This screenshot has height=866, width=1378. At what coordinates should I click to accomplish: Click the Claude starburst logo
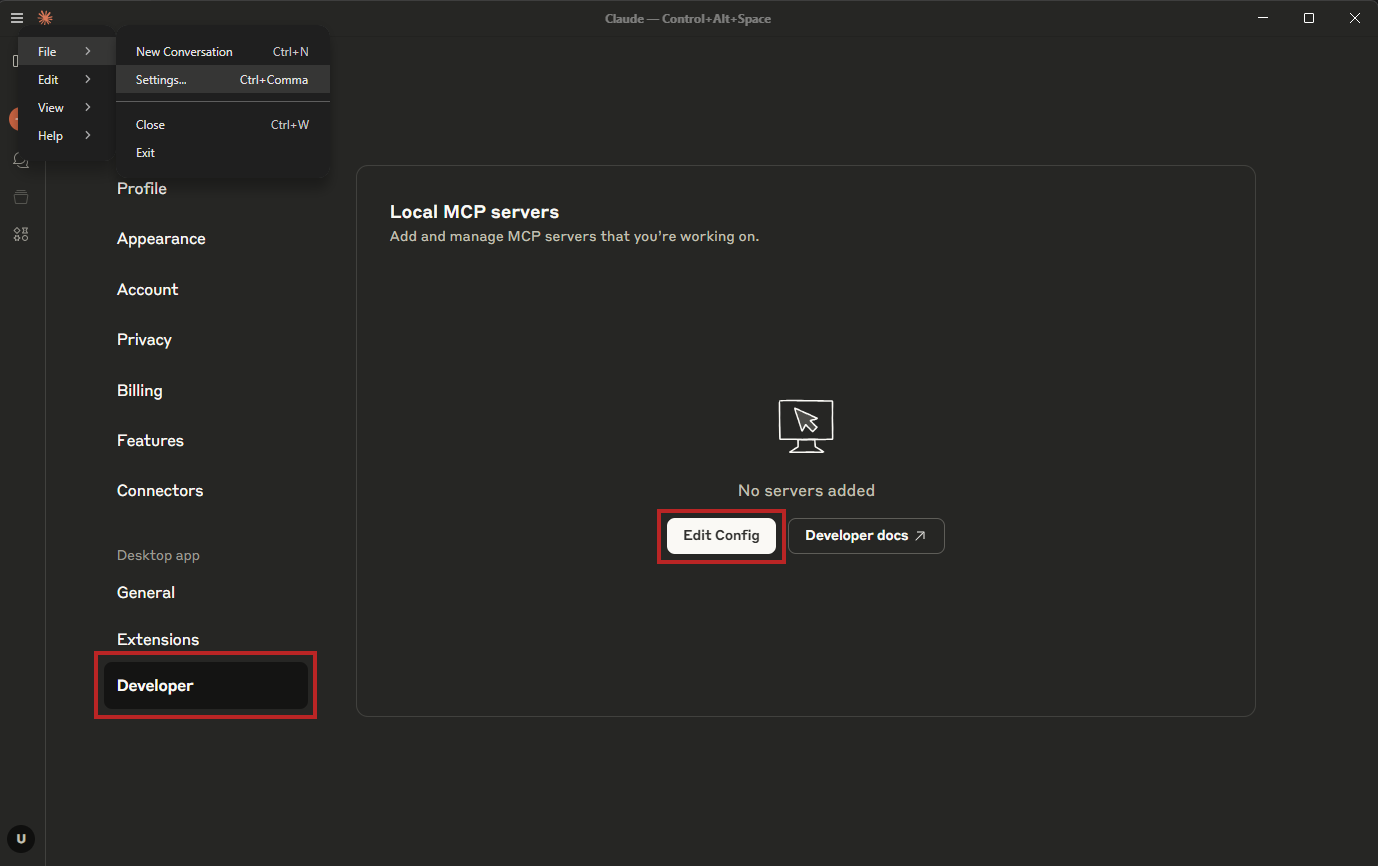coord(44,18)
